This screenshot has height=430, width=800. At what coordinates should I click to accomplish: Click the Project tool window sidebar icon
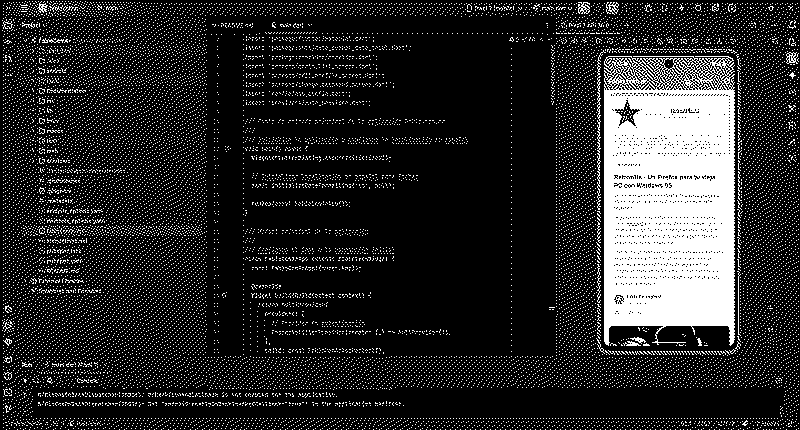8,27
